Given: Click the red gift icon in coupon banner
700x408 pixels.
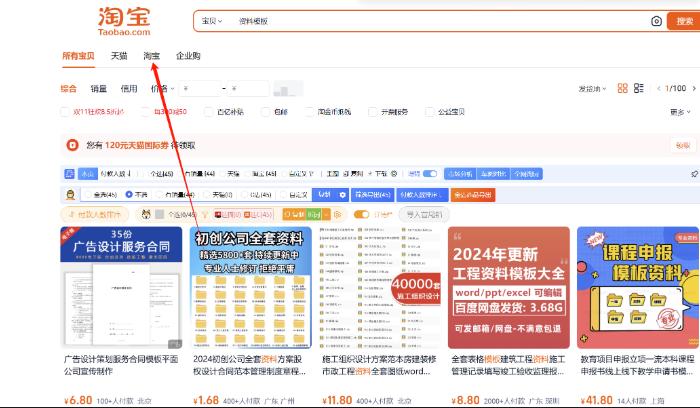Looking at the screenshot, I should tap(71, 145).
